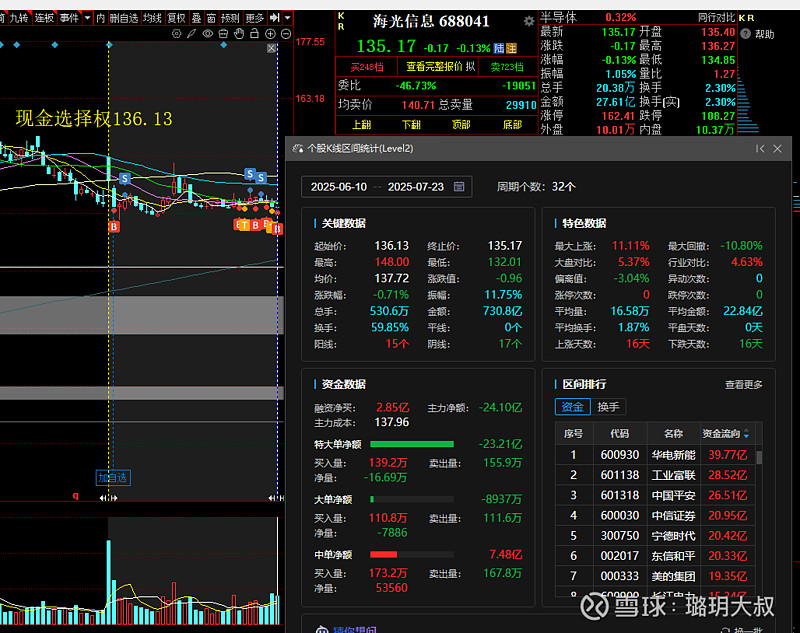Image resolution: width=800 pixels, height=633 pixels.
Task: Open the gear settings next to 海光信息 688041
Action: [529, 21]
